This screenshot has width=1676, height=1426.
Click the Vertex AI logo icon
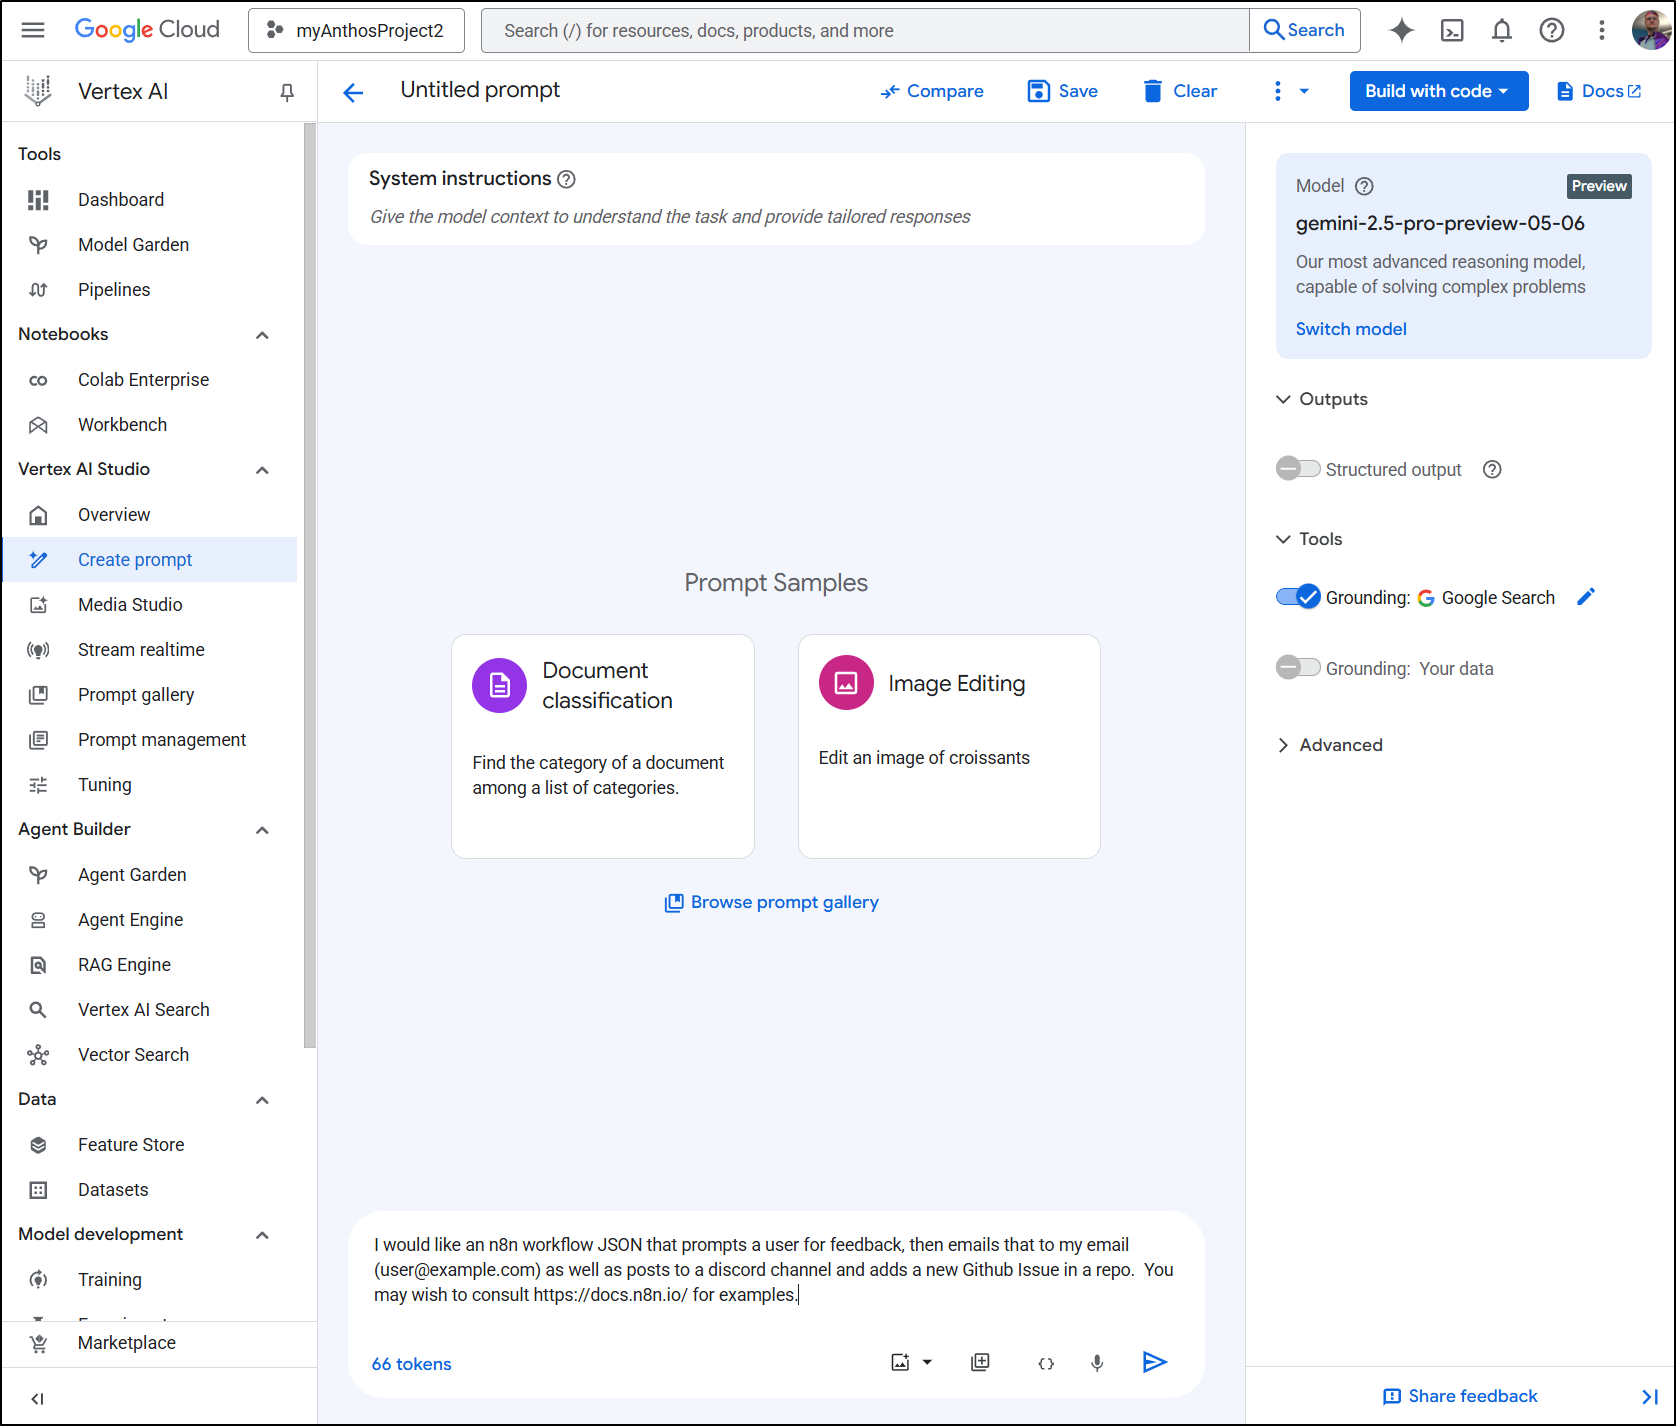click(38, 91)
